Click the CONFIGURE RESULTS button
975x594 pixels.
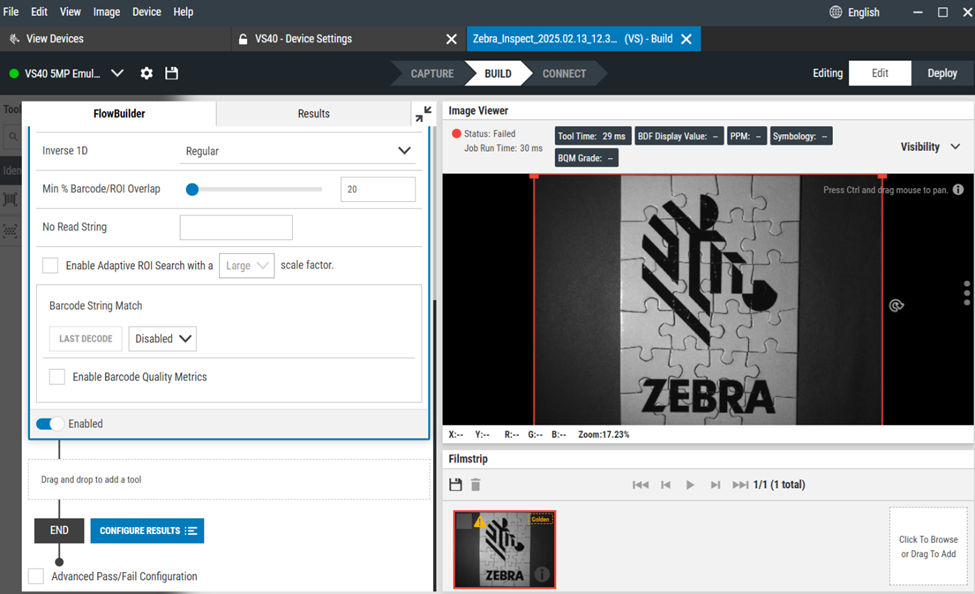coord(147,531)
